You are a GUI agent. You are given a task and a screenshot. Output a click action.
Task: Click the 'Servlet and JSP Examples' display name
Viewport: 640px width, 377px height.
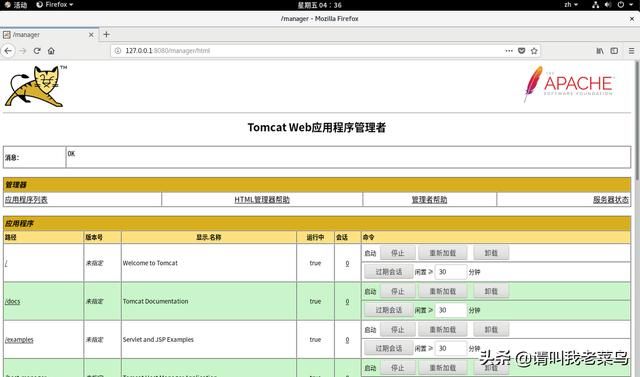pos(158,339)
